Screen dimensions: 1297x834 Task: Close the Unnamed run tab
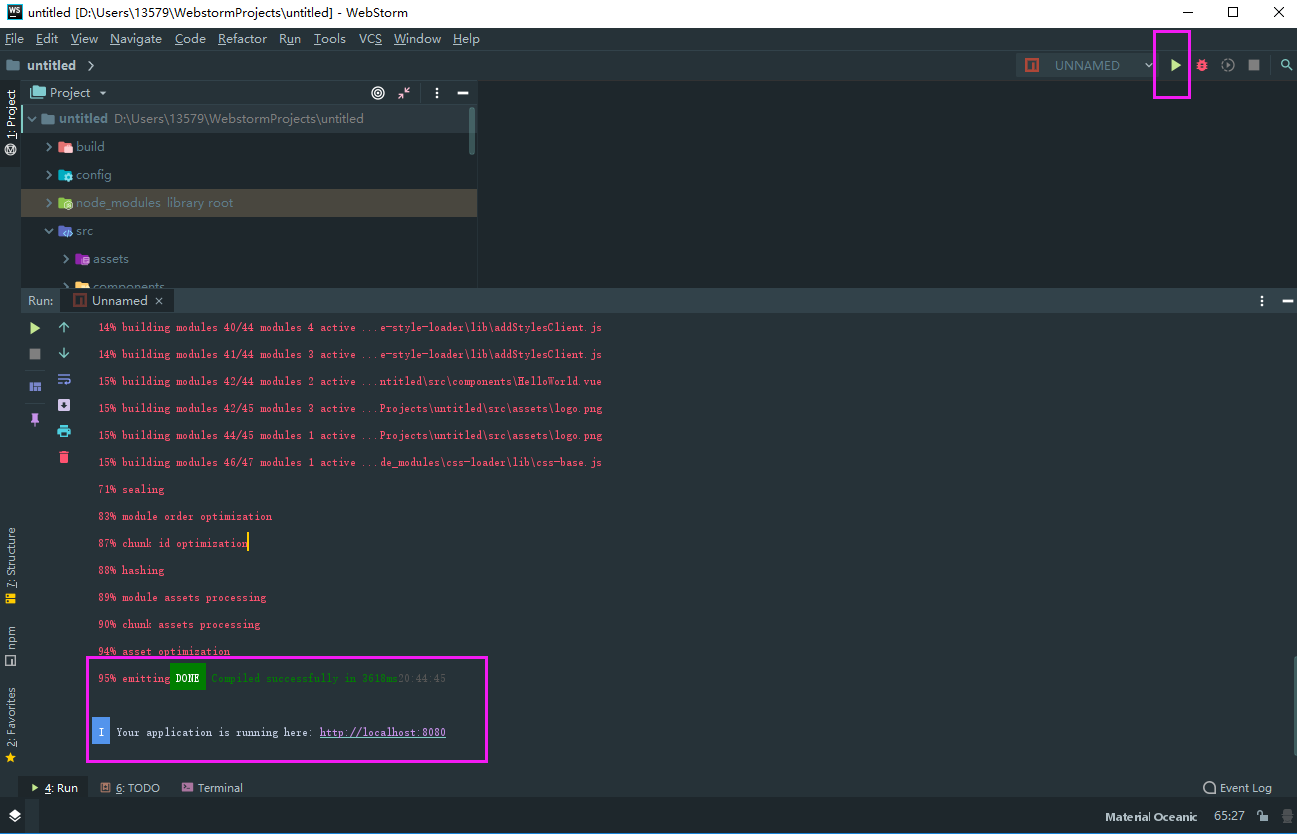coord(159,301)
